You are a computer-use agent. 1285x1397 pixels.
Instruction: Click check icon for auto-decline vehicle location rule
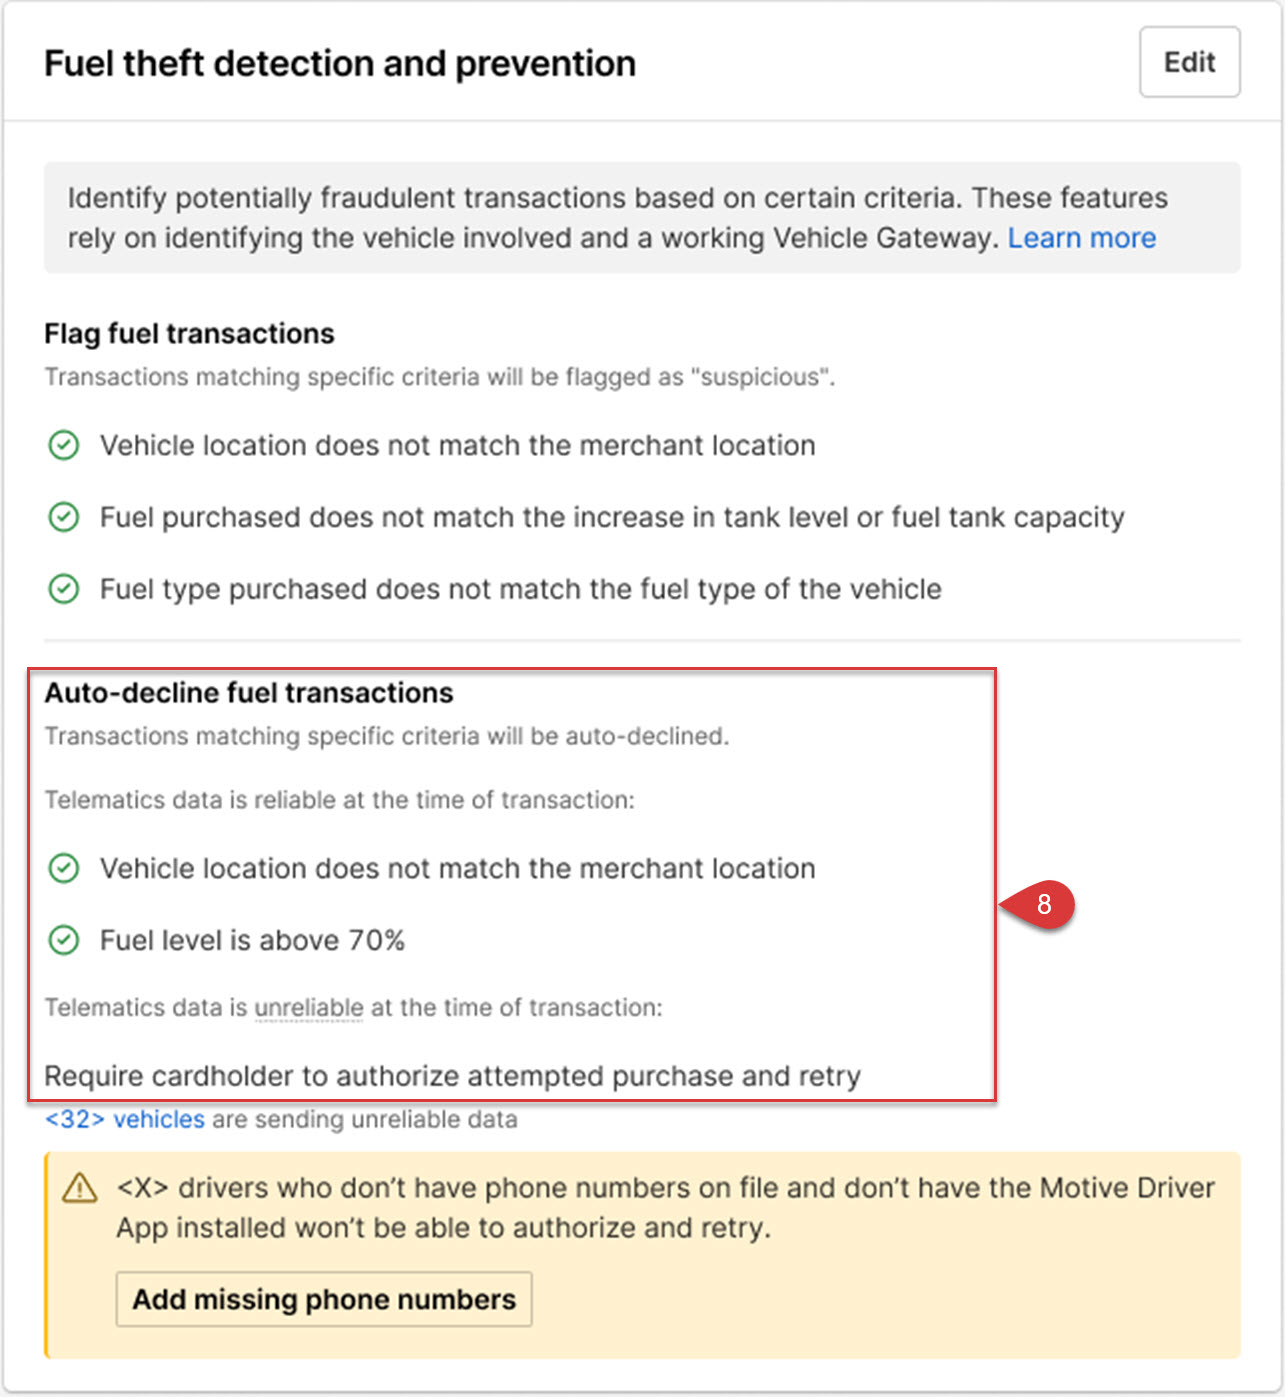pyautogui.click(x=64, y=868)
